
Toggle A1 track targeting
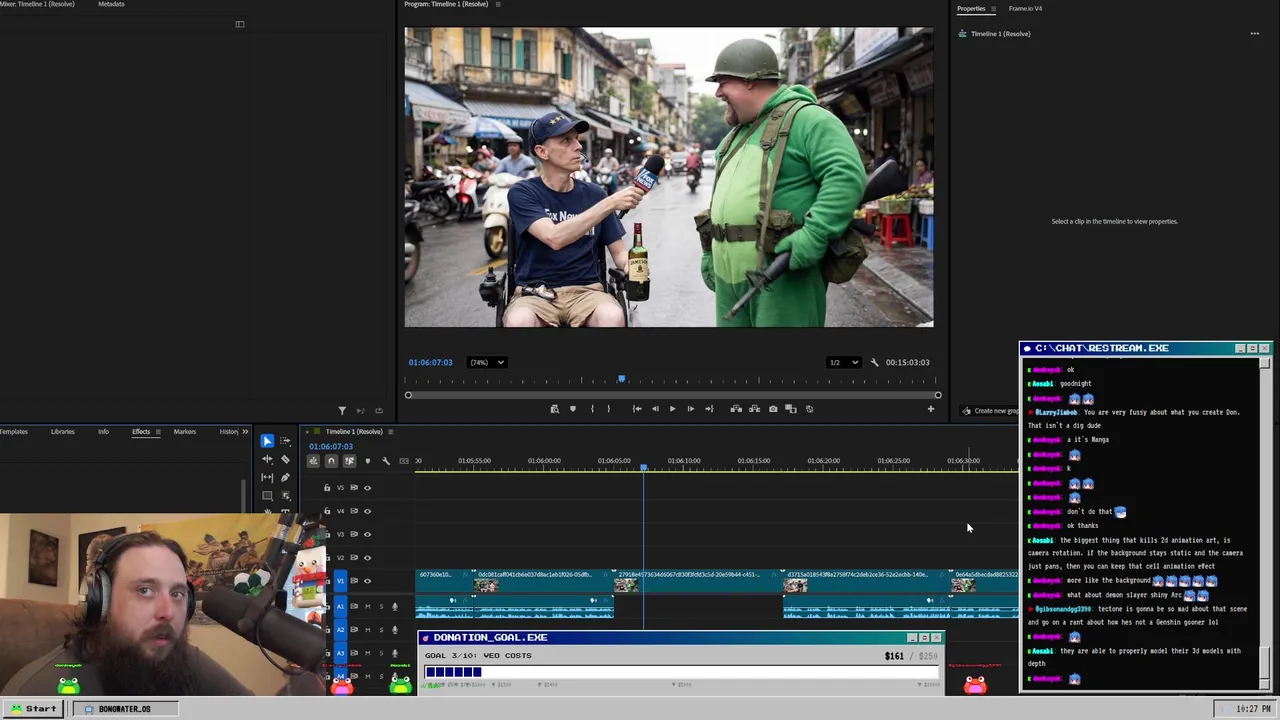tap(340, 606)
